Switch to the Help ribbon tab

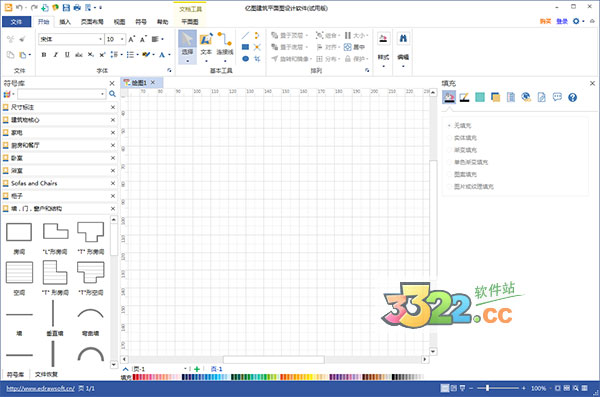coord(162,22)
